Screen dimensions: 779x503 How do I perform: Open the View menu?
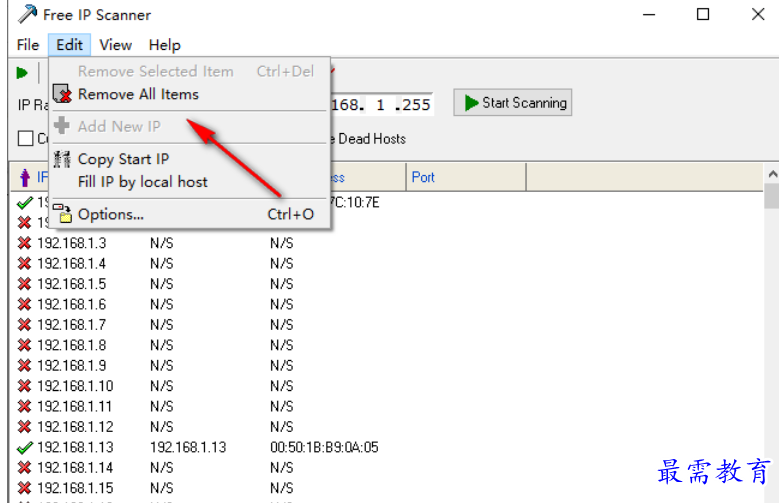click(115, 45)
